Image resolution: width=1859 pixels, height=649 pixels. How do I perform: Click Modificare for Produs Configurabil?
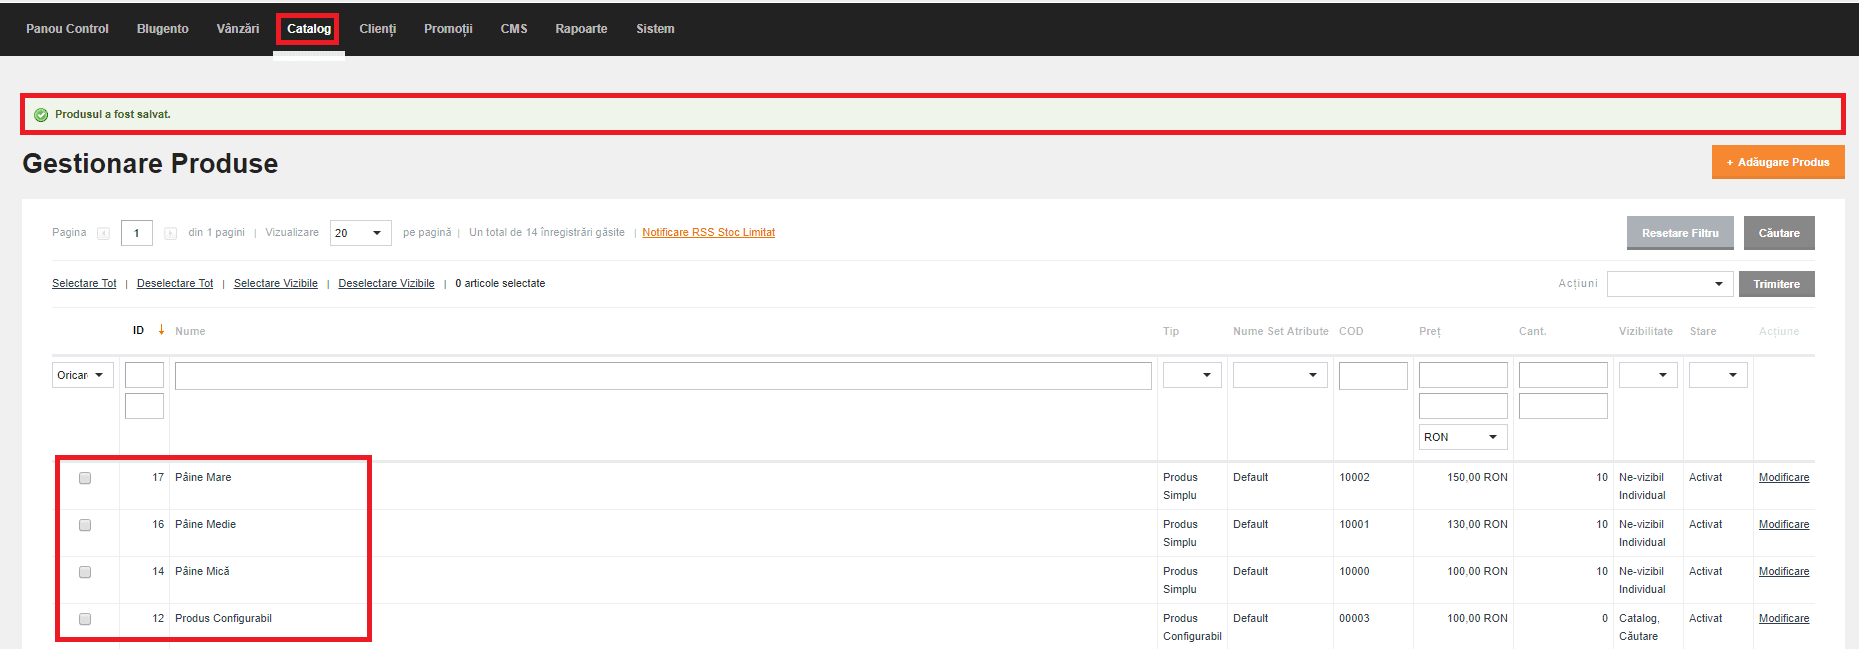(x=1784, y=619)
